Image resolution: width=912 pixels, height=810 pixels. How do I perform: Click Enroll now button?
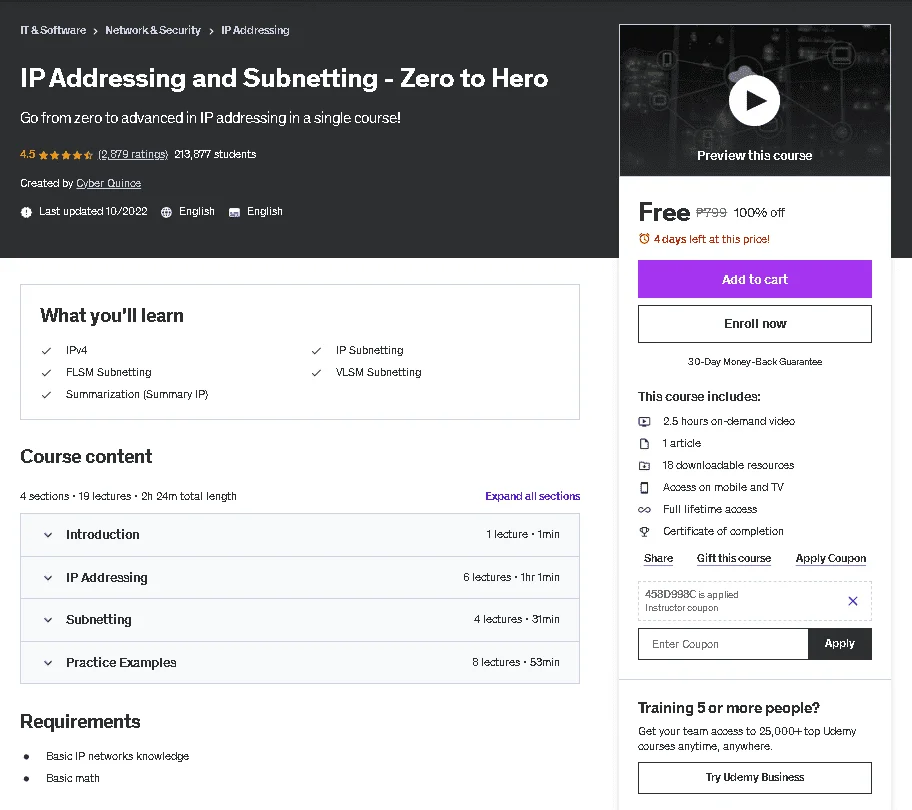754,324
